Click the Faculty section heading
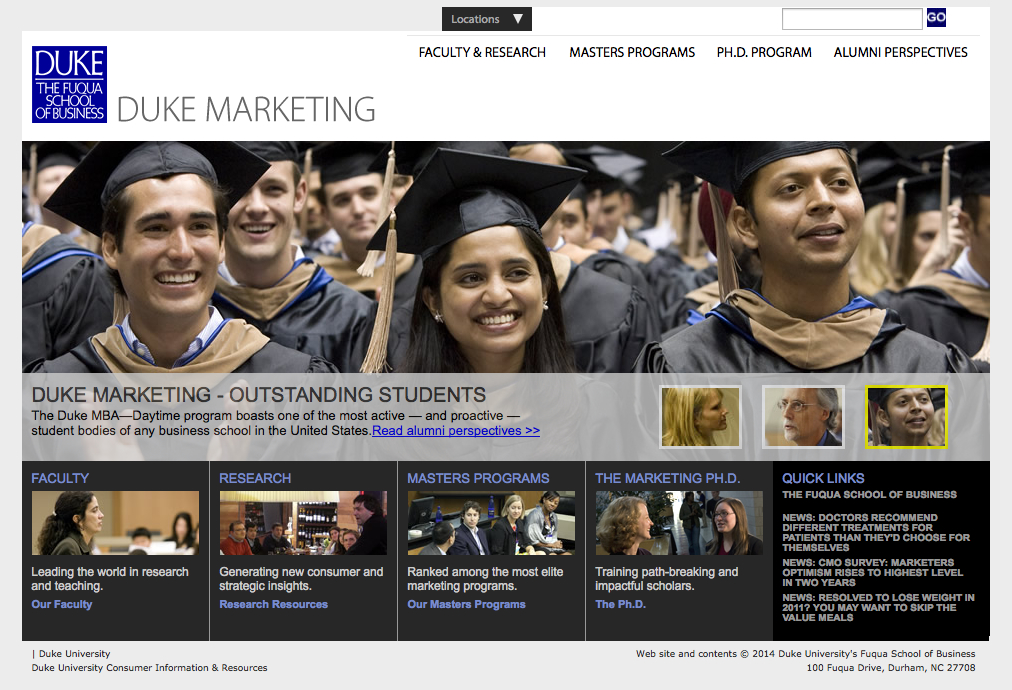The height and width of the screenshot is (690, 1012). (x=60, y=478)
